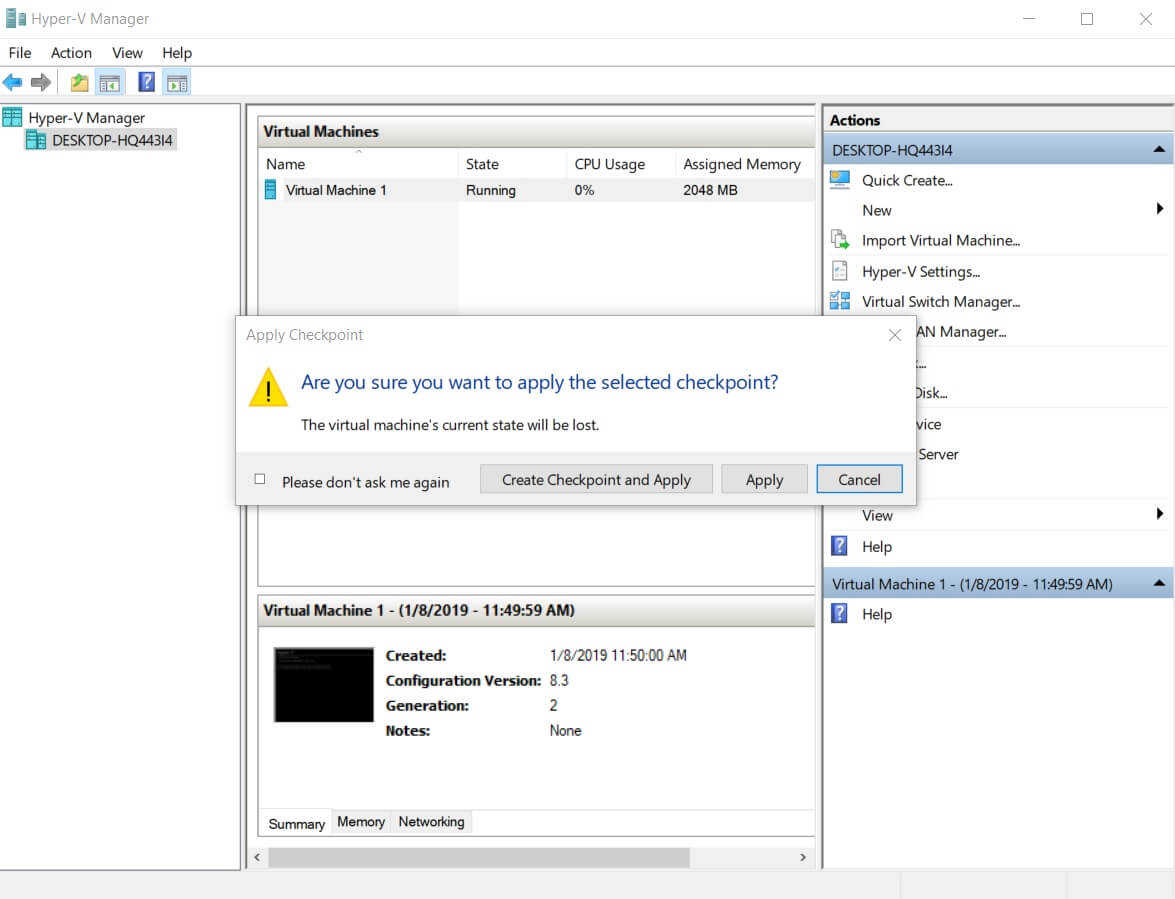Click the Back arrow toolbar icon
Viewport: 1175px width, 899px height.
(x=12, y=83)
